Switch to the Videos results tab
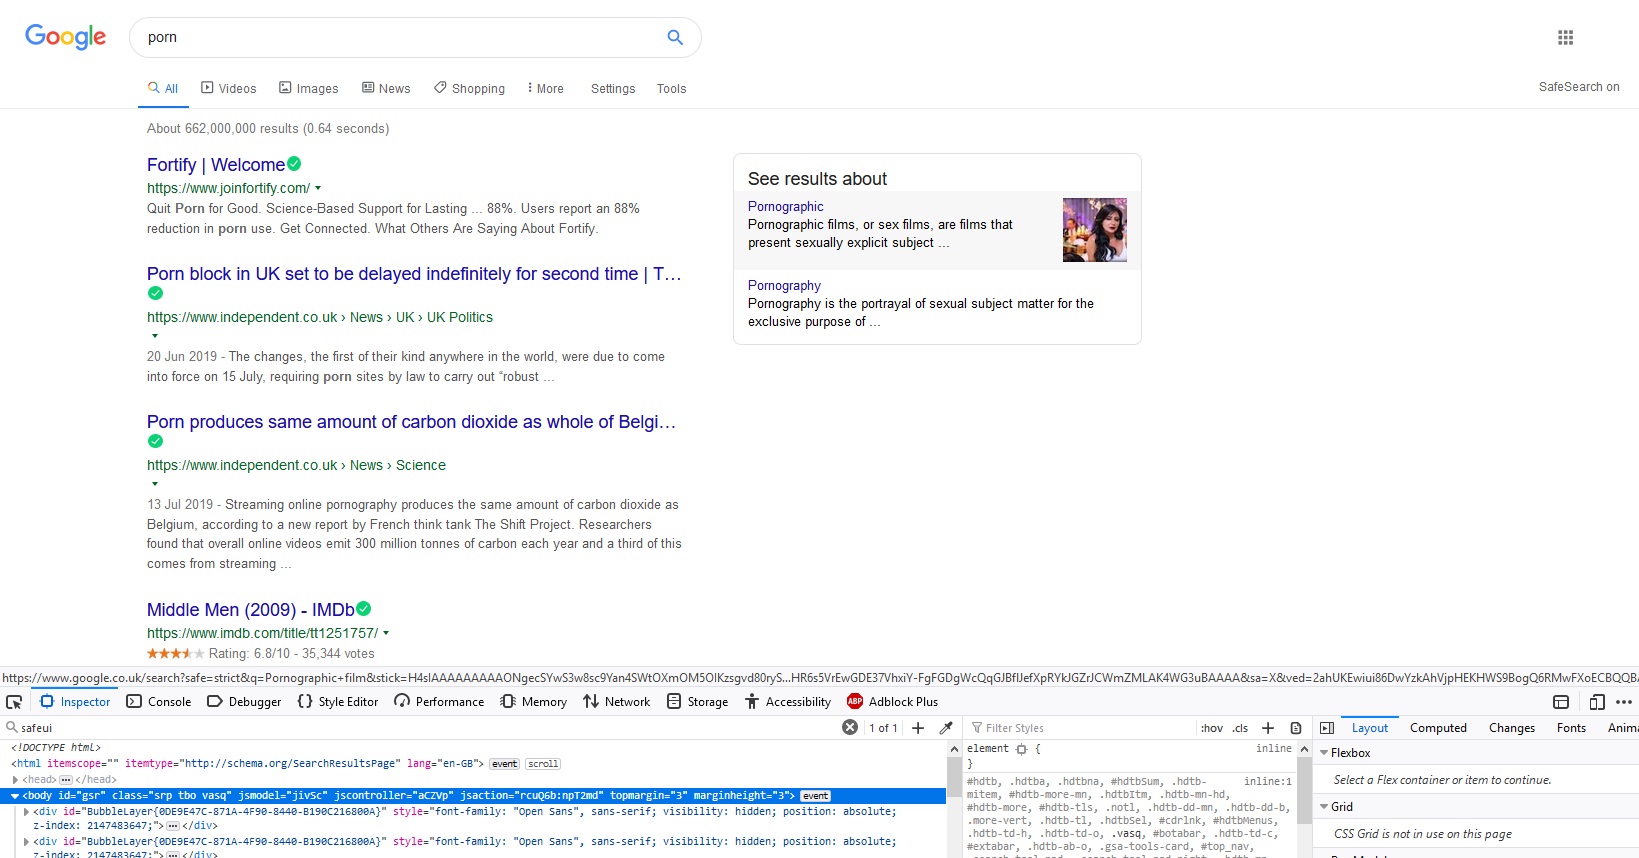Image resolution: width=1639 pixels, height=858 pixels. (x=228, y=88)
